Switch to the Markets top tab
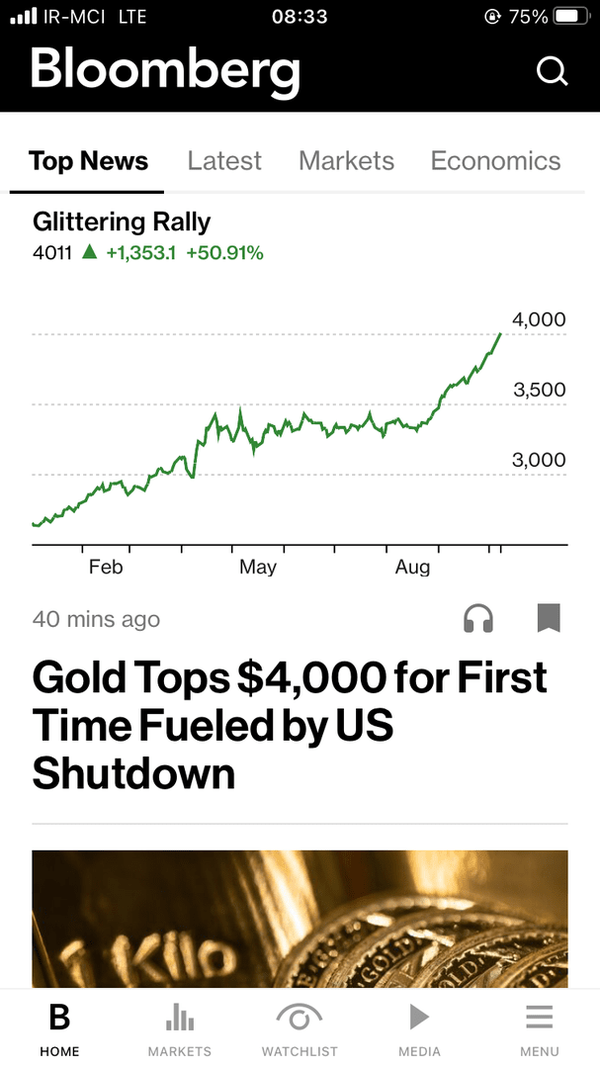The image size is (600, 1068). [346, 161]
